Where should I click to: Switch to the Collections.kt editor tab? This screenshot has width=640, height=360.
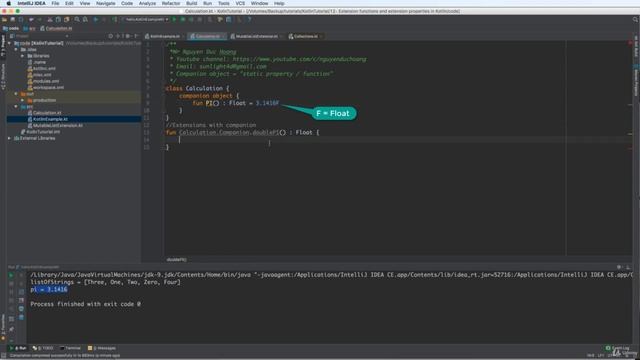(306, 36)
